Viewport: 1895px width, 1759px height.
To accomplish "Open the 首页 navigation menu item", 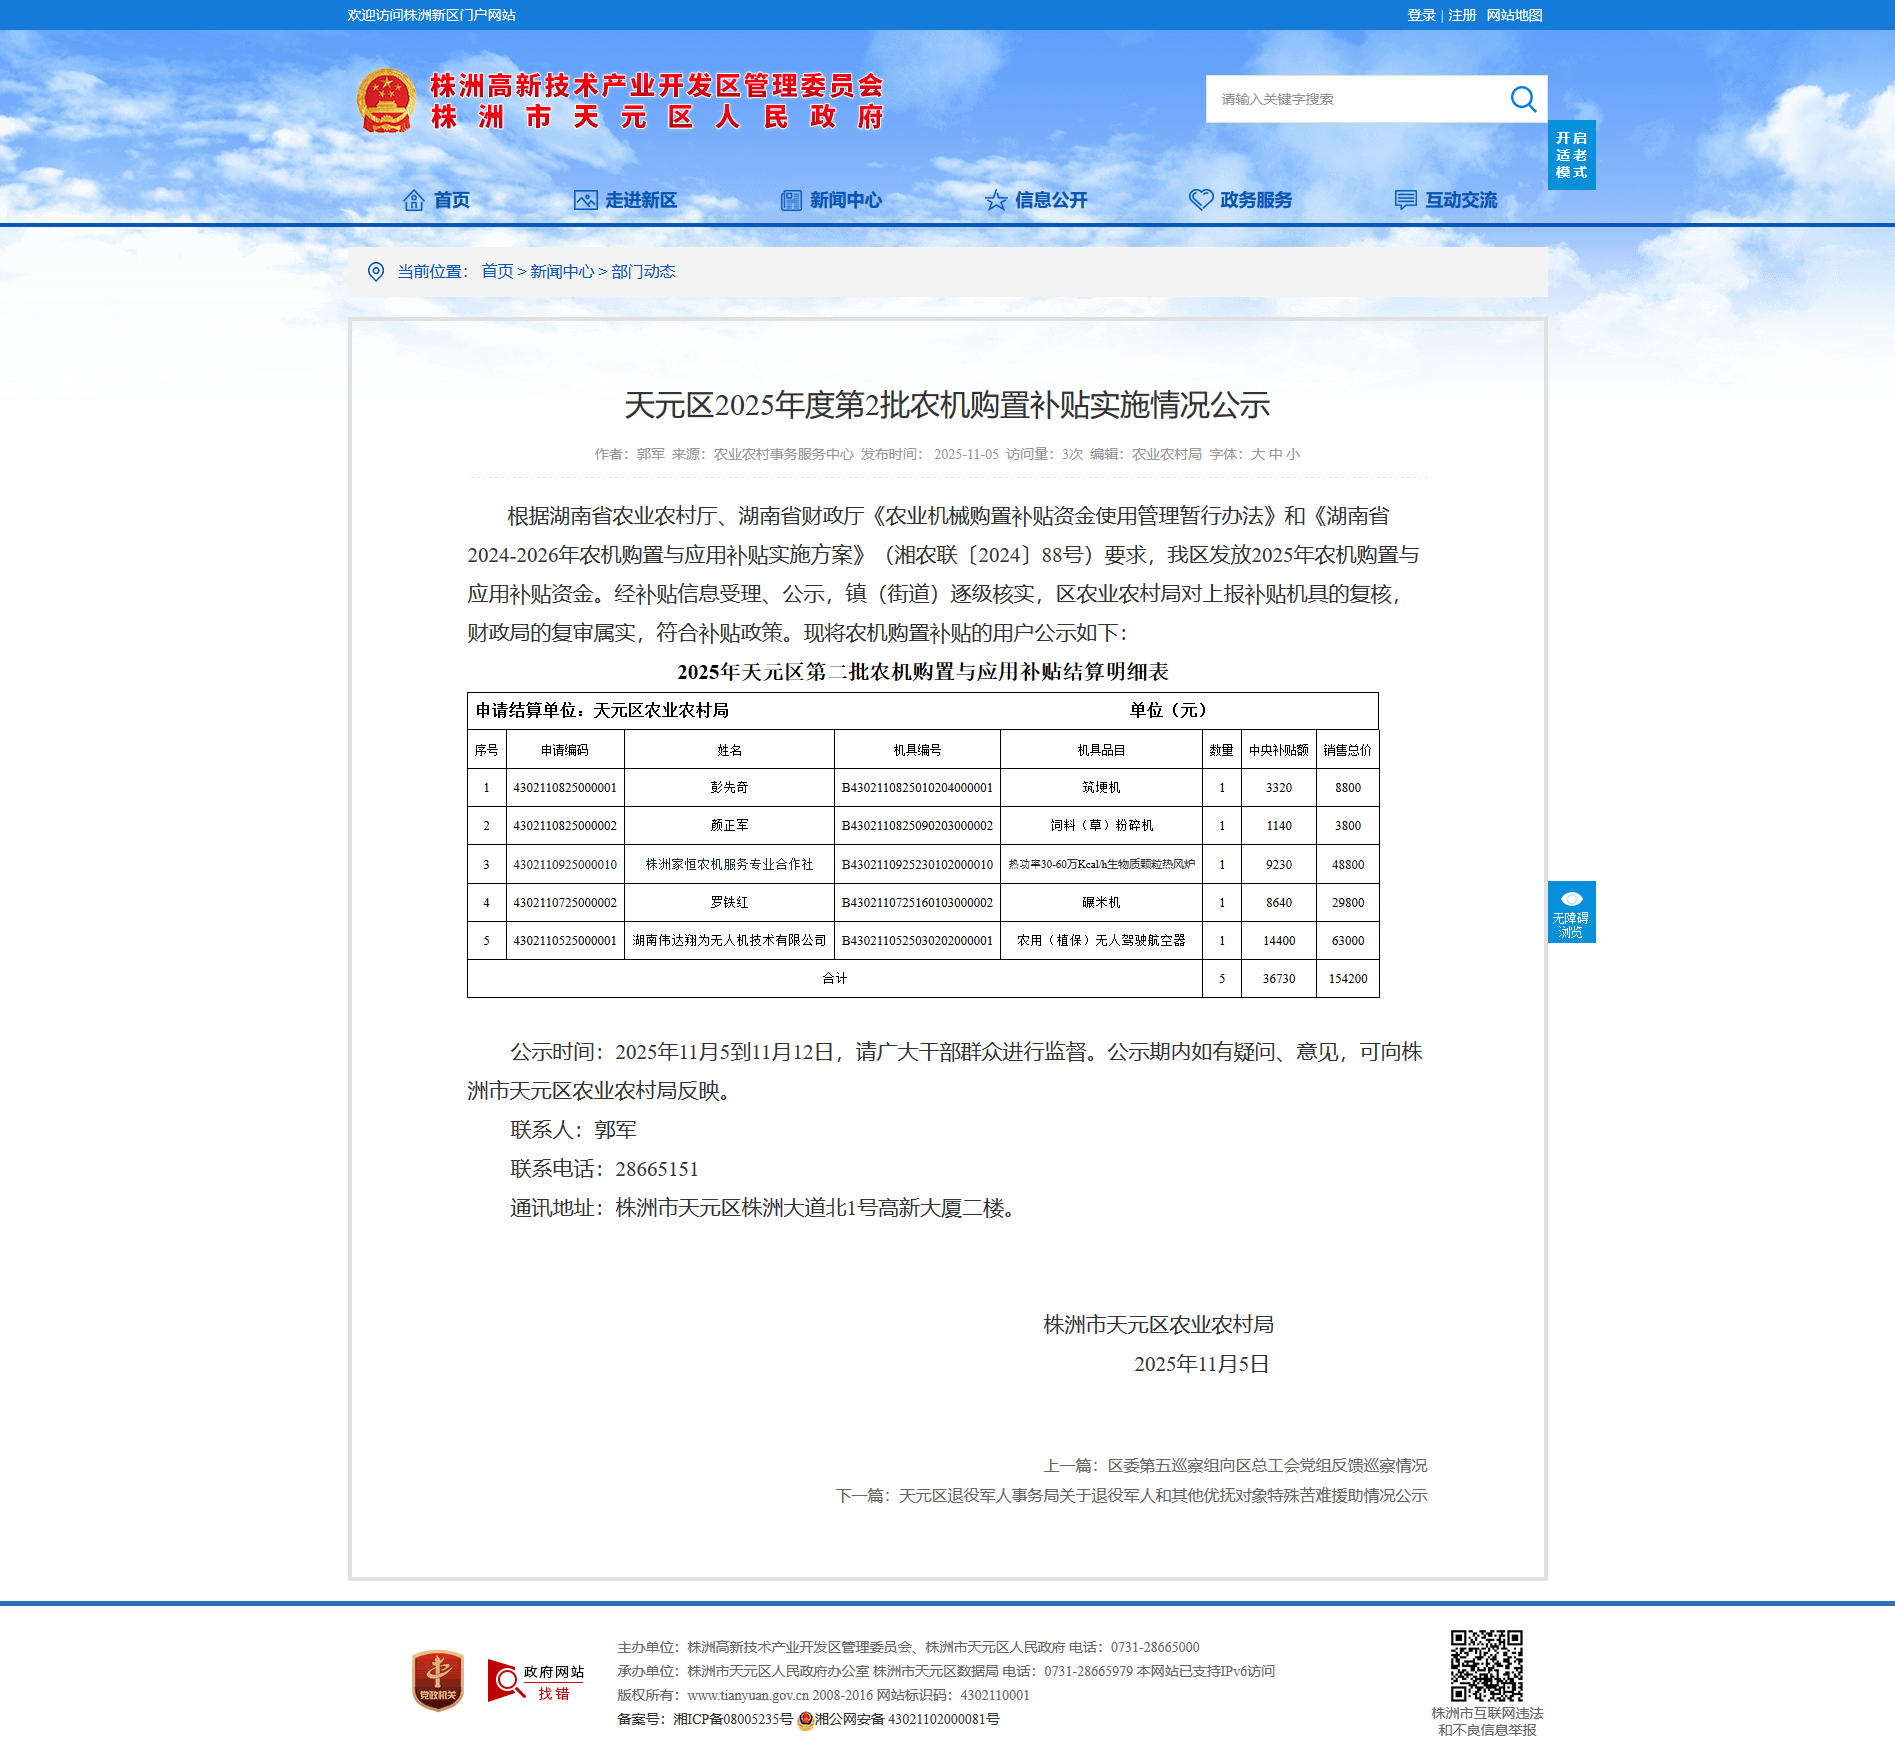I will pos(436,200).
